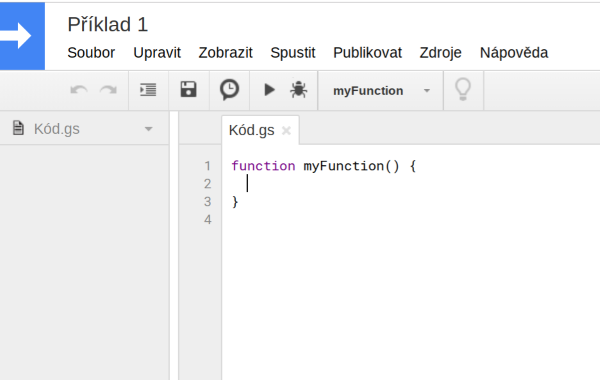Open the Upravit menu

point(157,53)
